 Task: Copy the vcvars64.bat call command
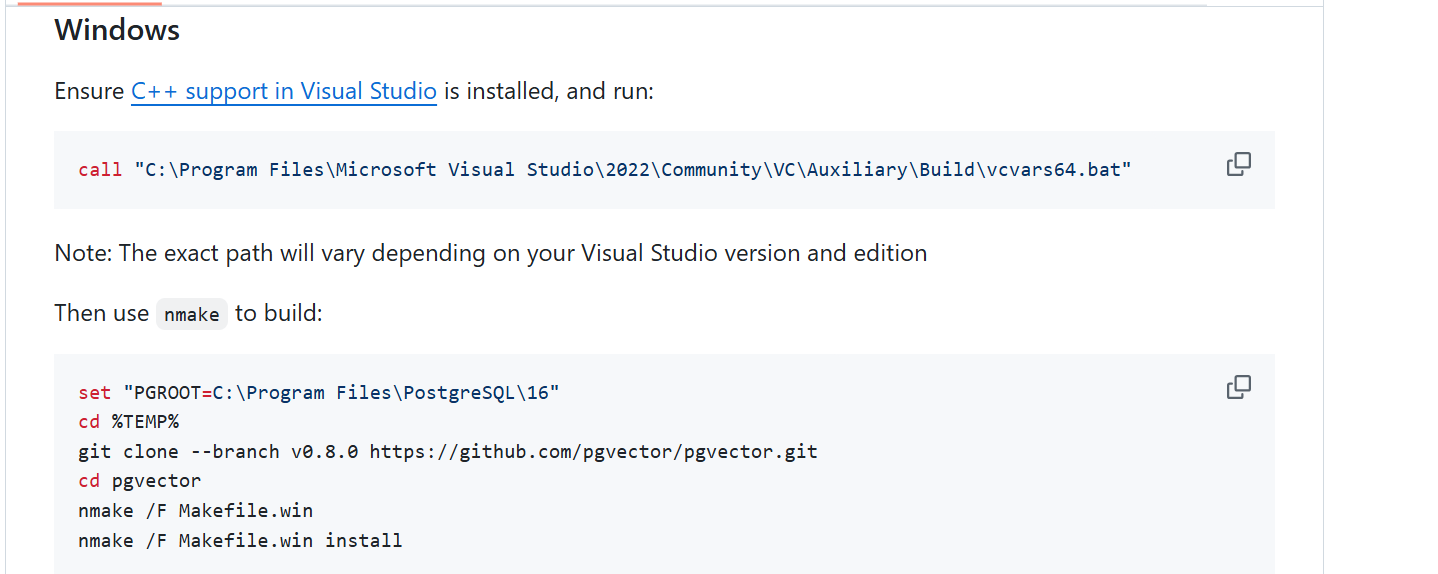point(1238,164)
